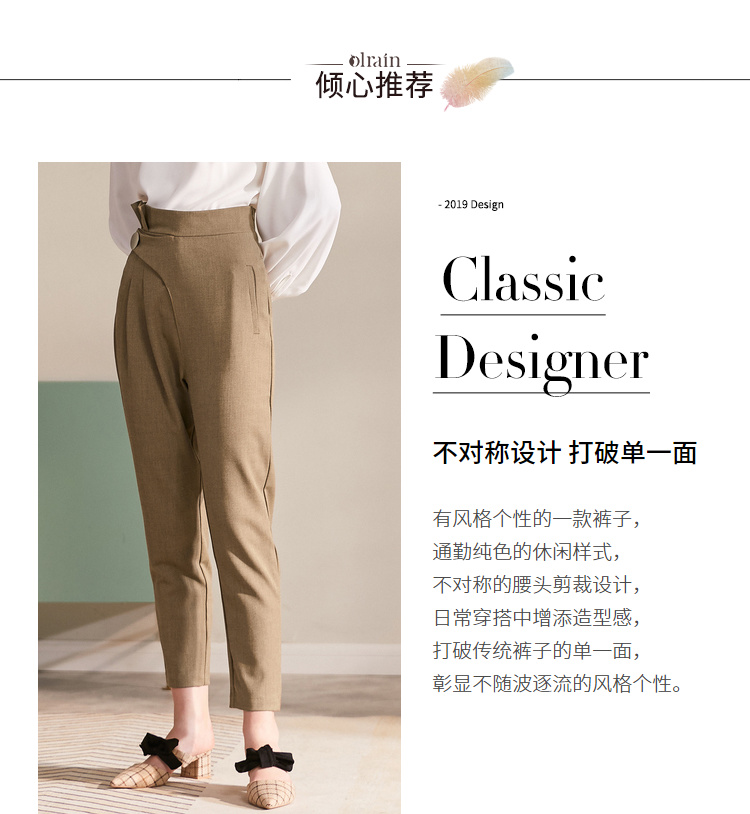Viewport: 750px width, 814px height.
Task: Click the 不对称设计 打破单一面 subtitle
Action: [x=565, y=453]
